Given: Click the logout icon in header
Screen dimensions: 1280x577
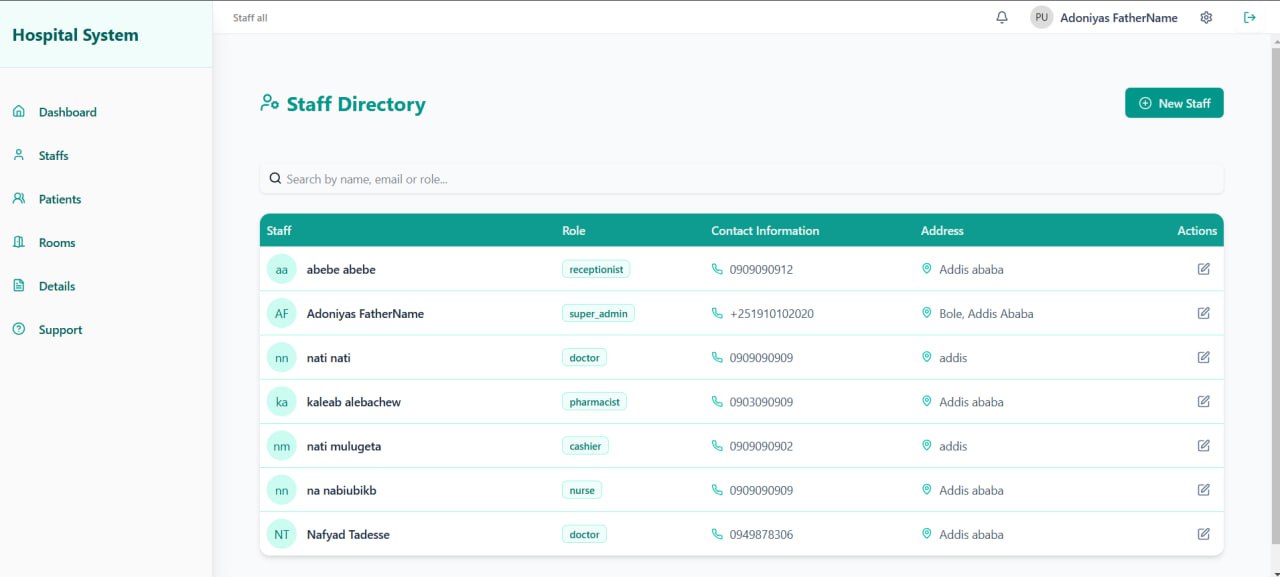Looking at the screenshot, I should (1249, 18).
